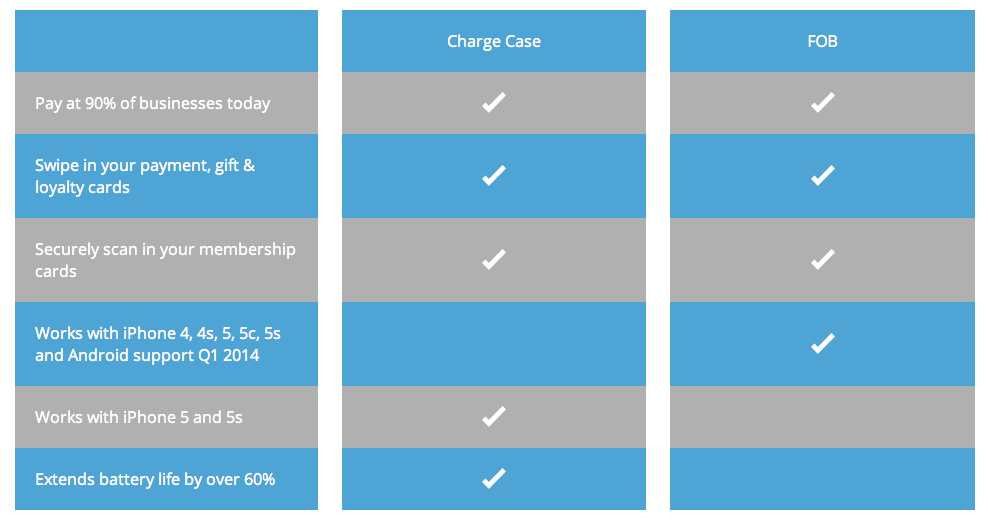Click Charge Case checkmark for Works with iPhone 5 and 5s
The height and width of the screenshot is (527, 988).
tap(493, 416)
